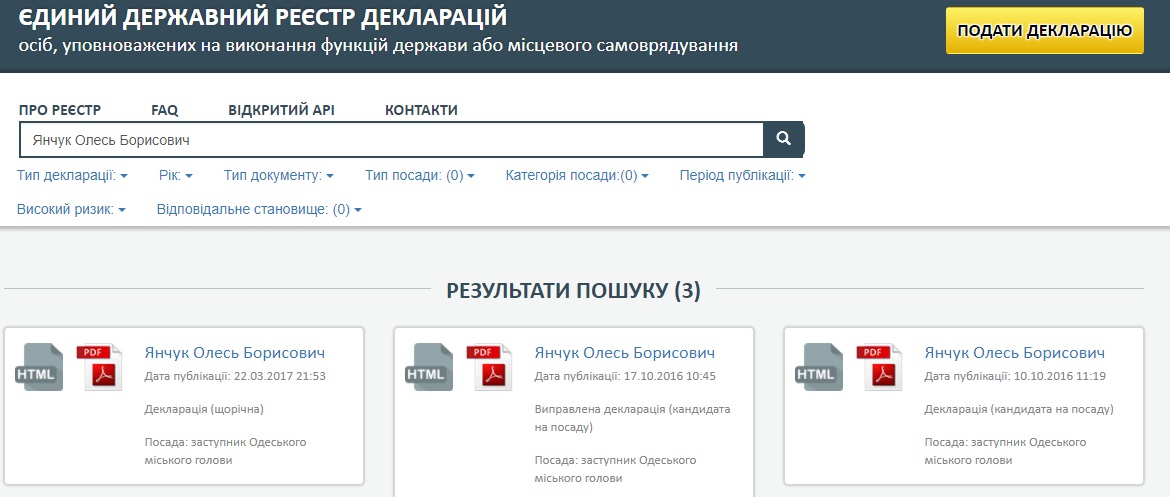Open HTML icon for 10.10.2016 declaration
The image size is (1170, 497).
coord(820,367)
